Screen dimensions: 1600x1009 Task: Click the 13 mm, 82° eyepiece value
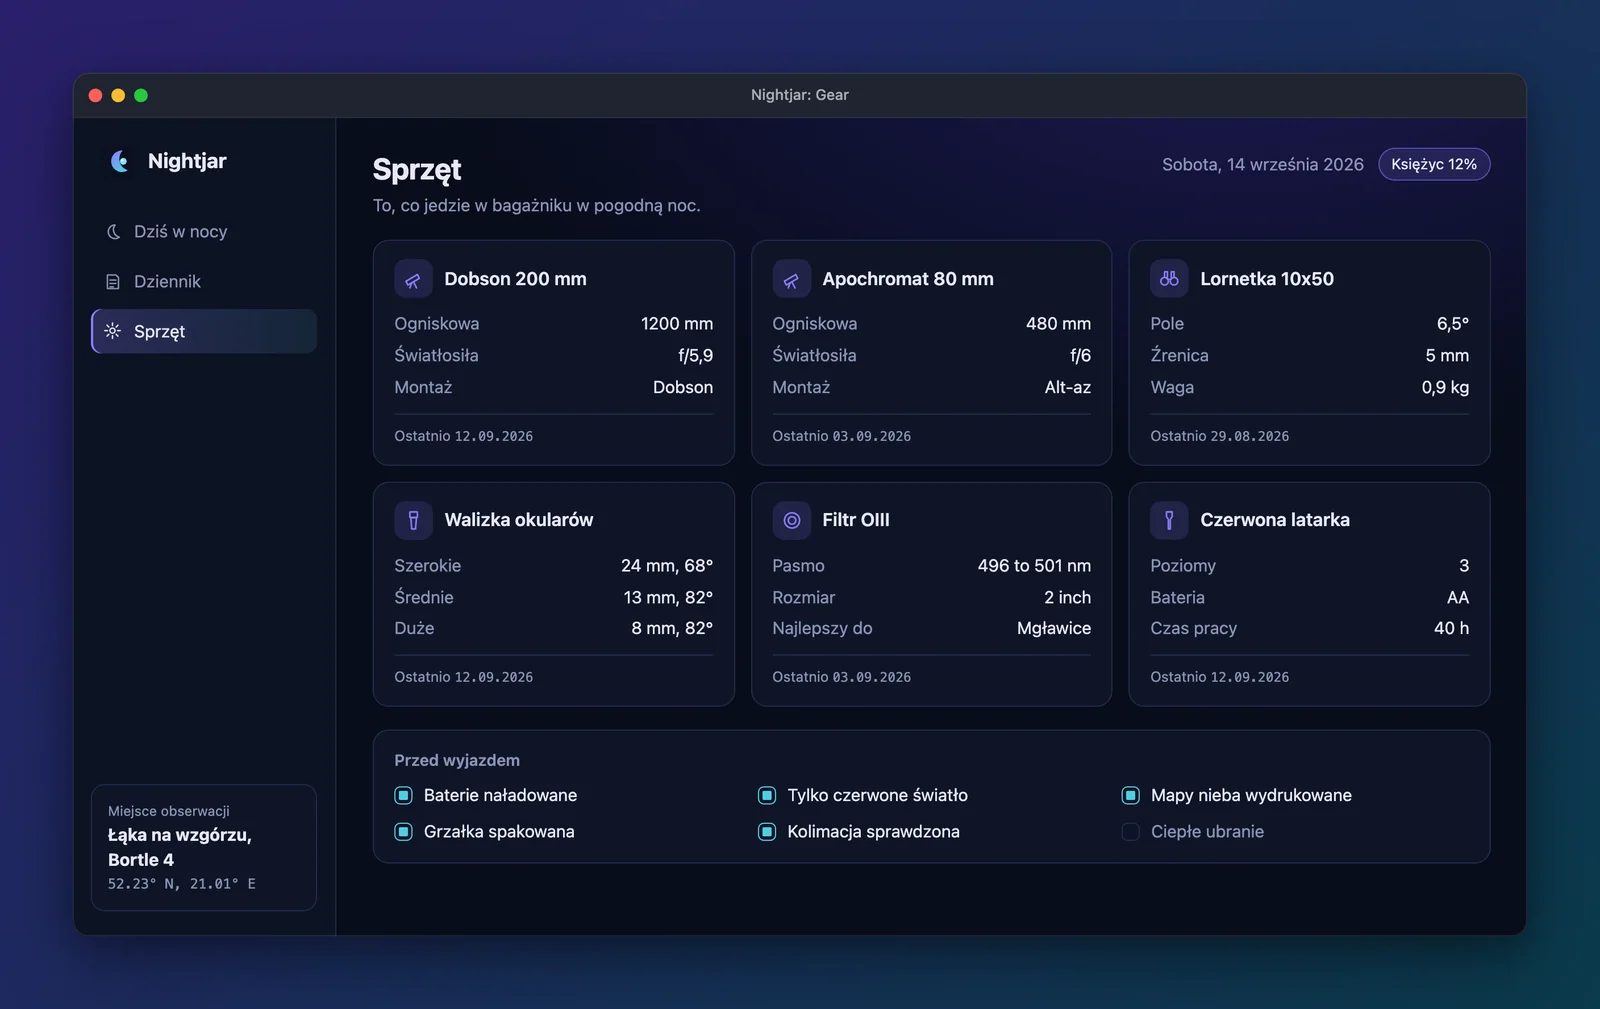(668, 597)
